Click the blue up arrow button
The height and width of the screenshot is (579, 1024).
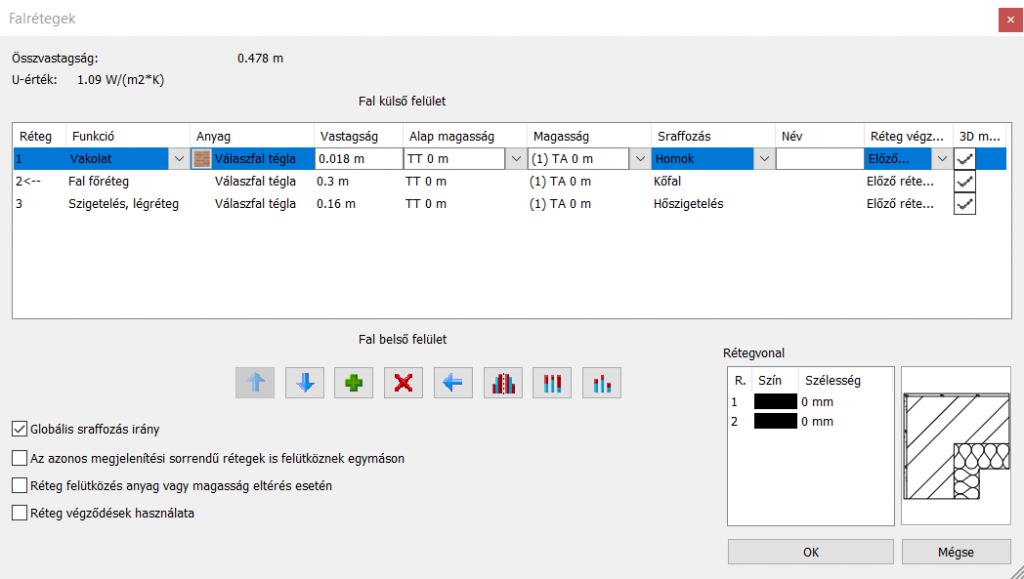(x=255, y=383)
